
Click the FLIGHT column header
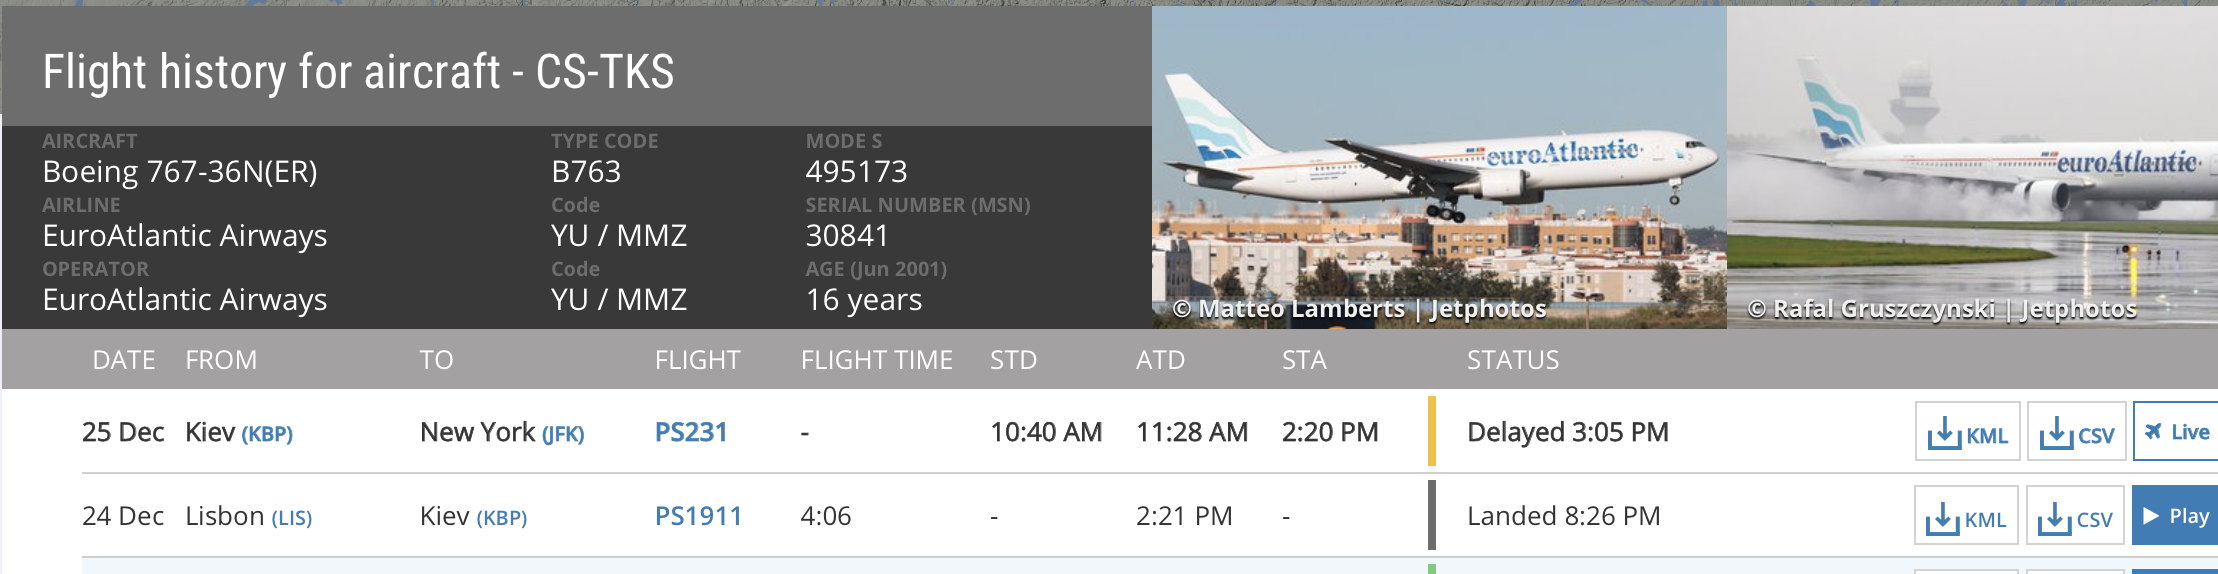tap(697, 360)
